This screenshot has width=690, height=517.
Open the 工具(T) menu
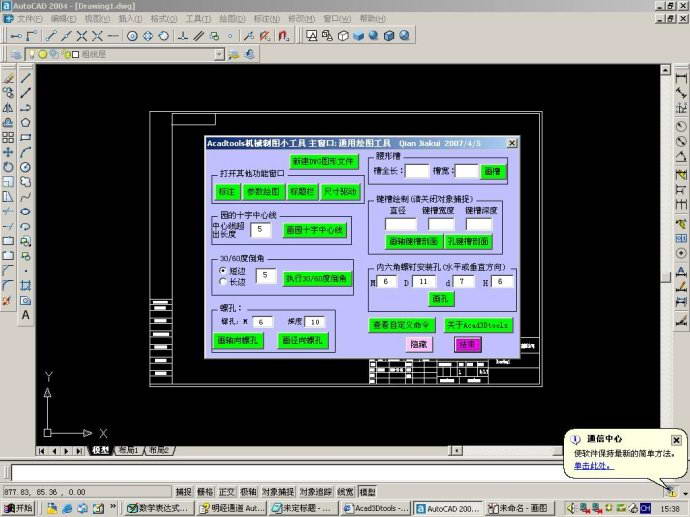pos(198,18)
